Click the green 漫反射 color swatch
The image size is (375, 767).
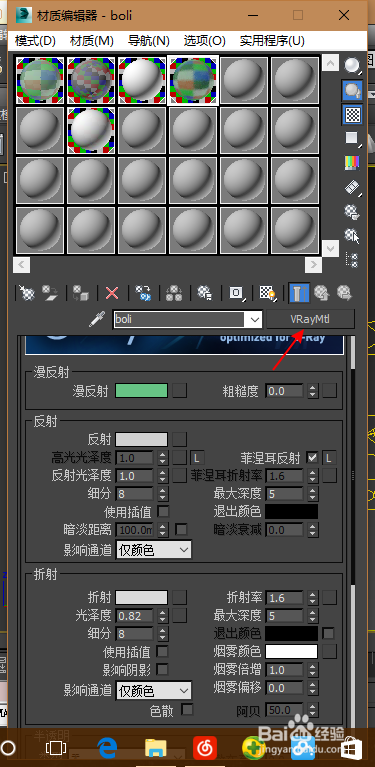141,390
